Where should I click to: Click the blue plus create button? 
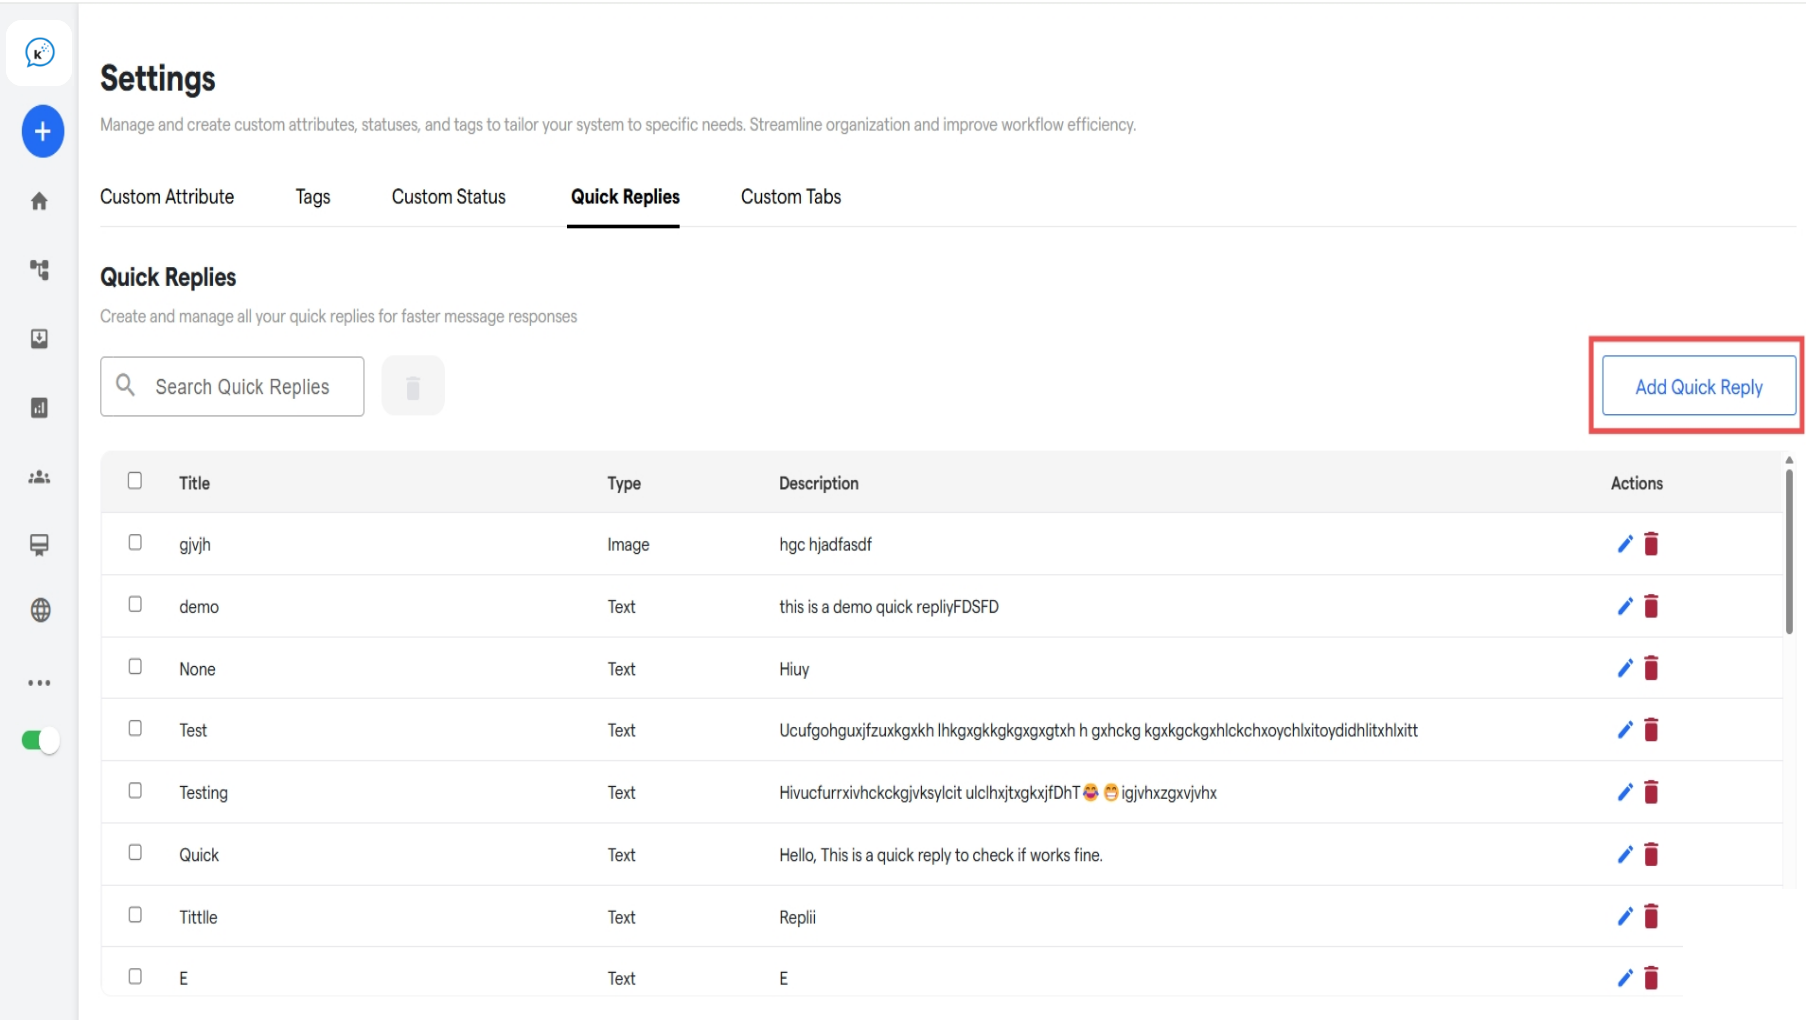click(x=42, y=131)
